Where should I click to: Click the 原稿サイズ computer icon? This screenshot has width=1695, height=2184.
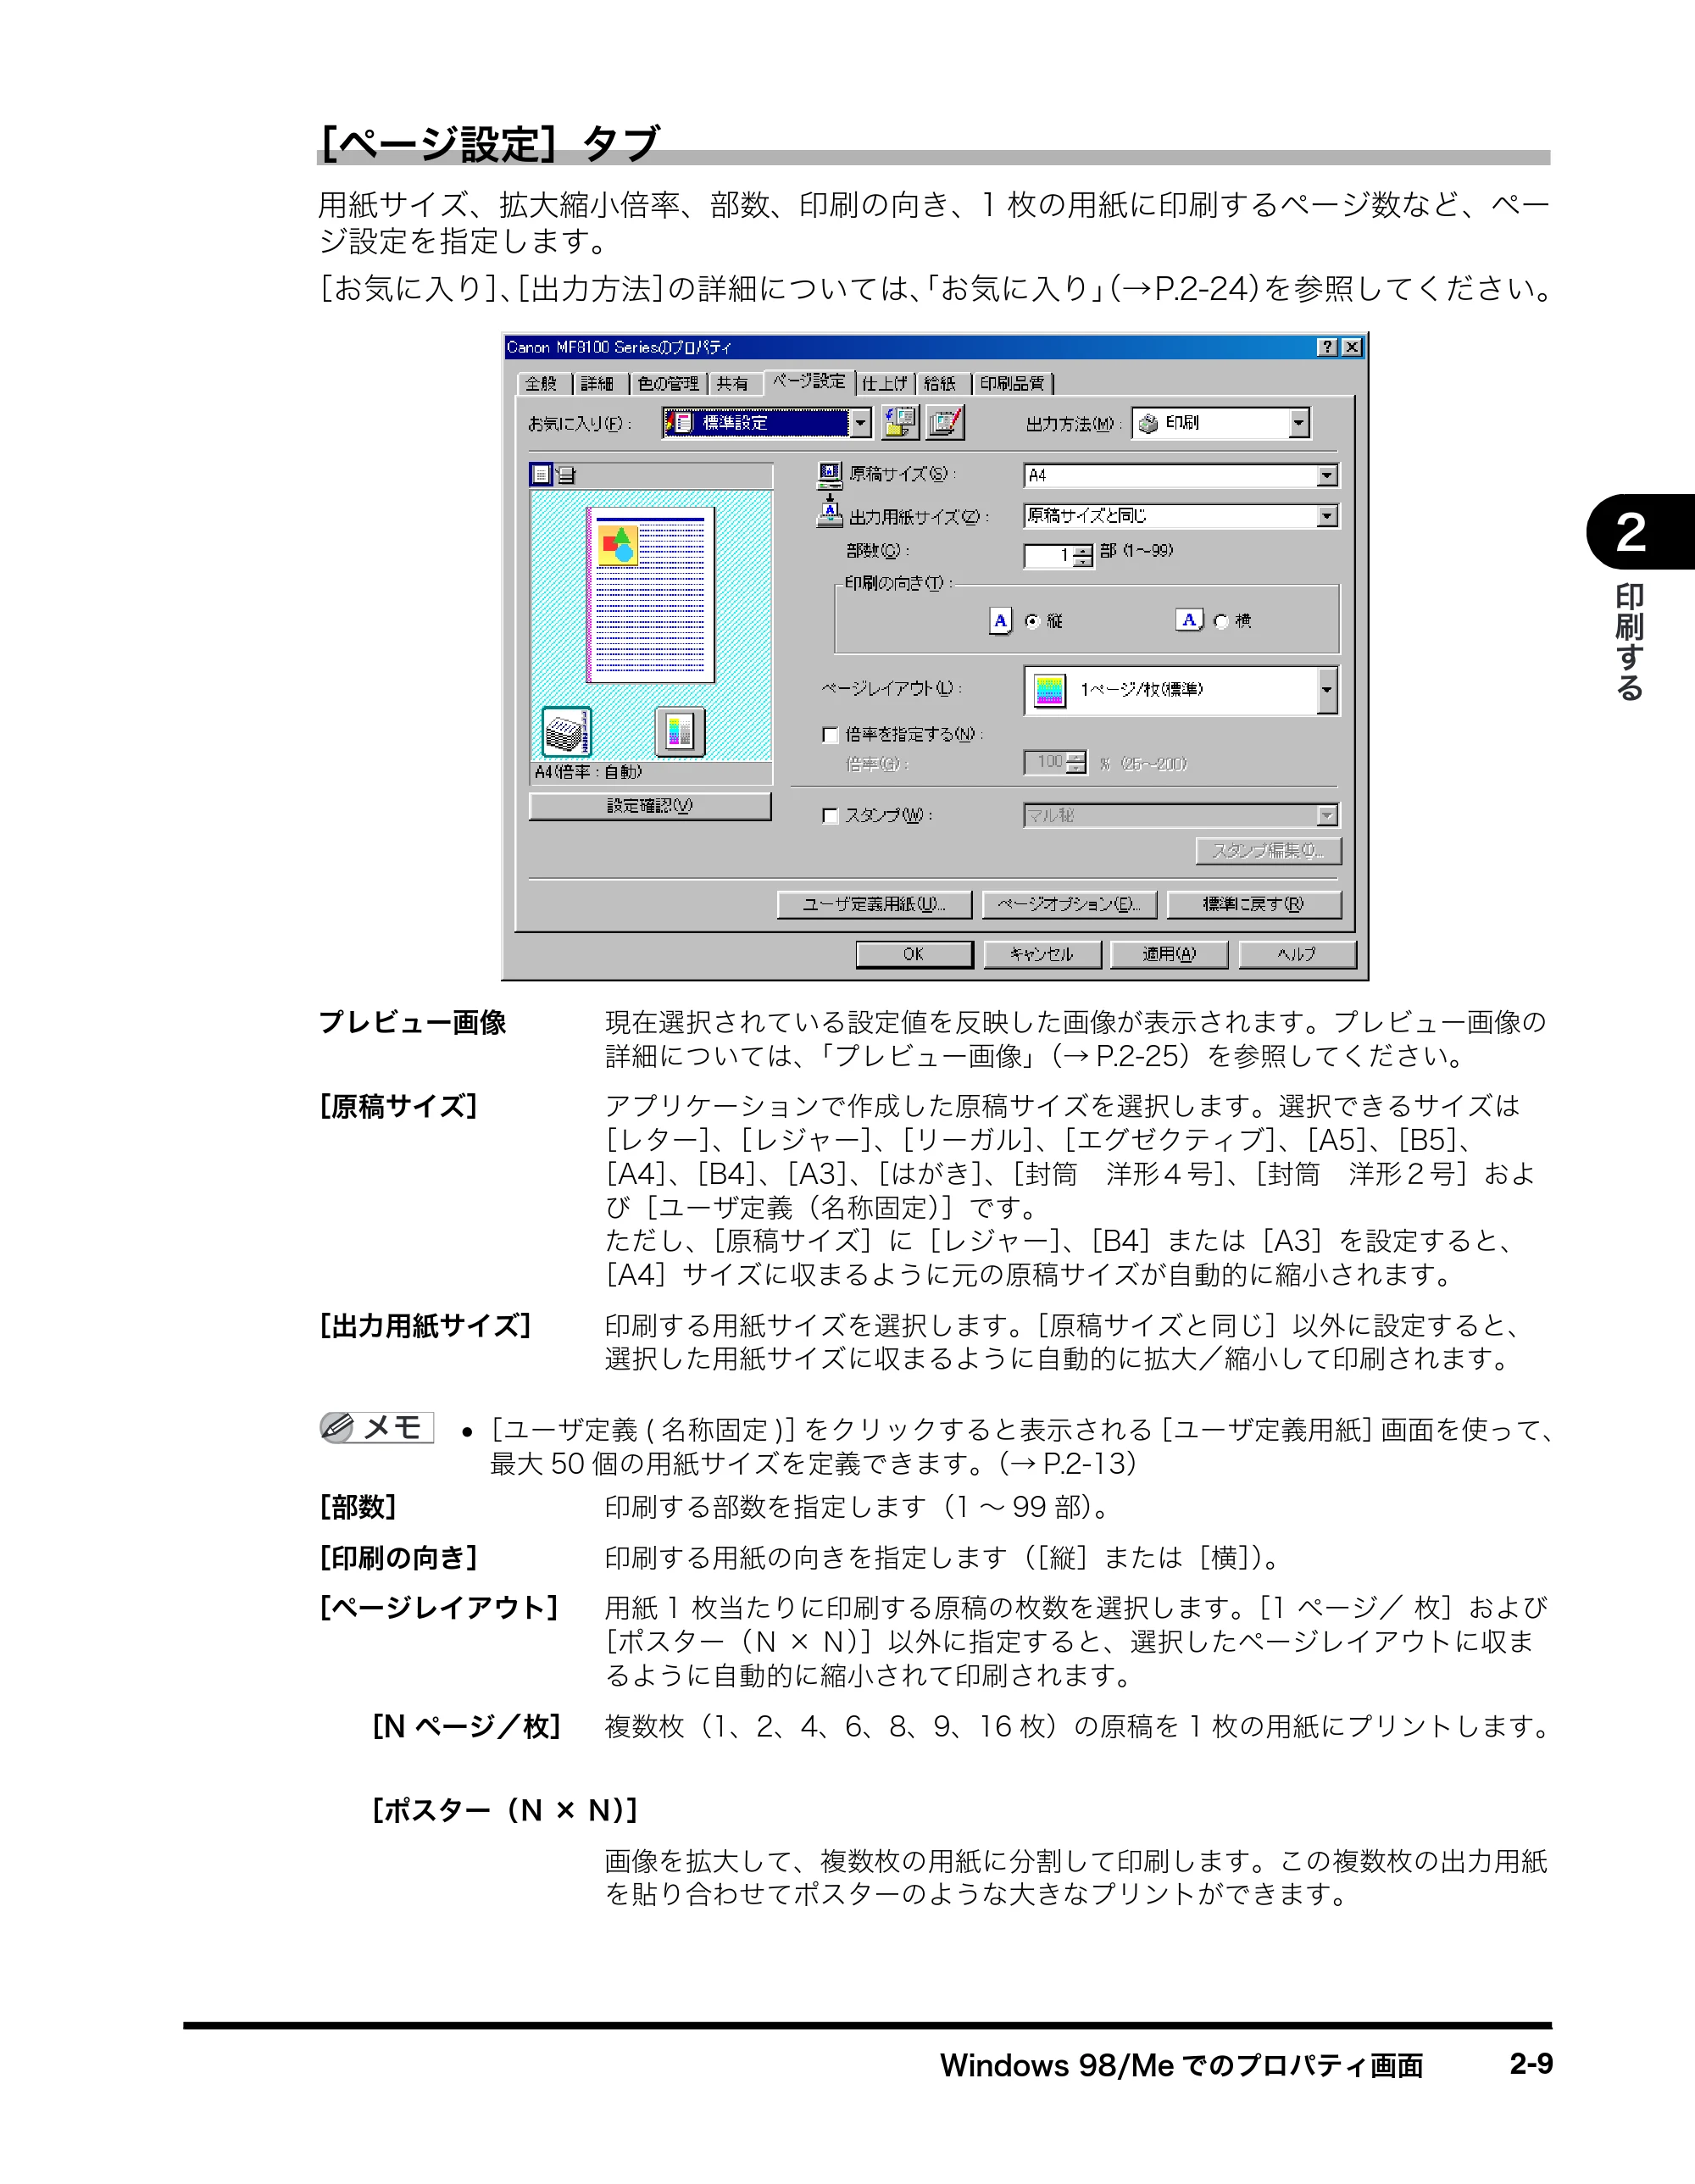coord(829,475)
